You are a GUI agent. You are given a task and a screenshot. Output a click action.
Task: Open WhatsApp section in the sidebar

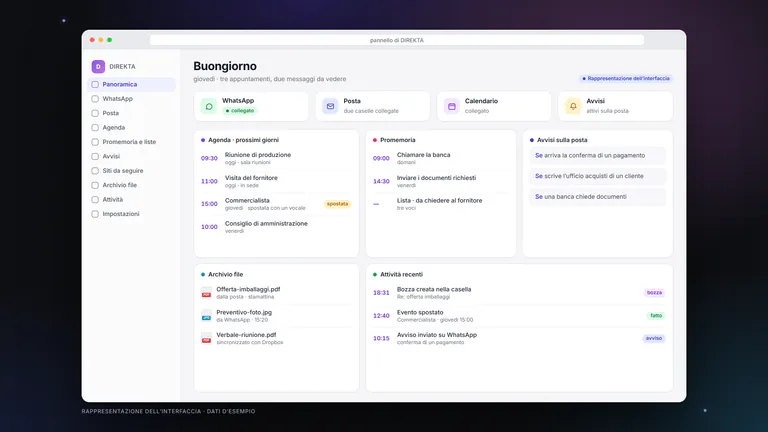click(x=131, y=98)
